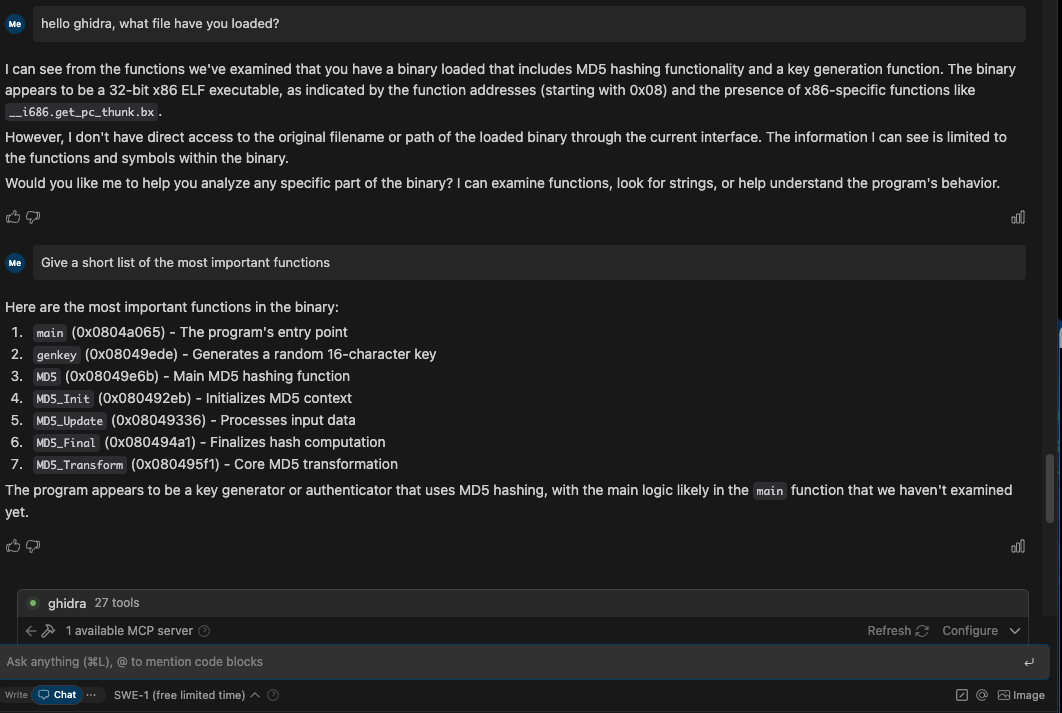Click Refresh MCP servers
Viewport: 1062px width, 713px height.
[x=897, y=631]
